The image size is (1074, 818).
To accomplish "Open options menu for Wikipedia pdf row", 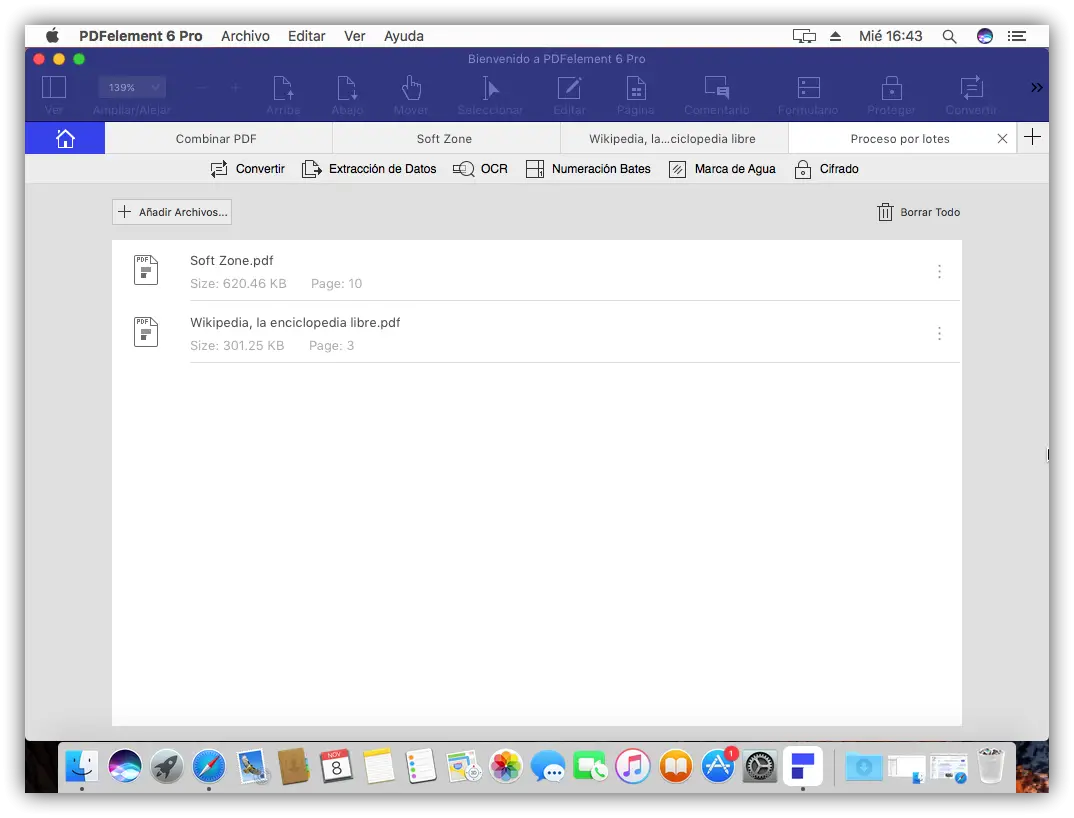I will tap(939, 333).
